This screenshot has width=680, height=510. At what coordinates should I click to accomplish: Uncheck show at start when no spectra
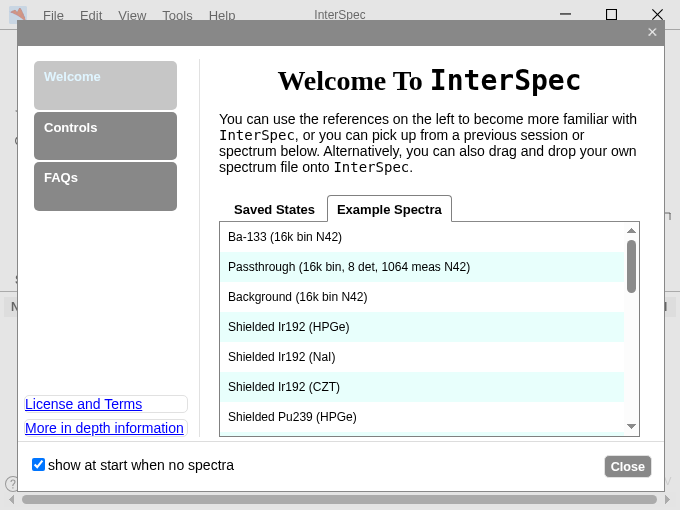38,464
